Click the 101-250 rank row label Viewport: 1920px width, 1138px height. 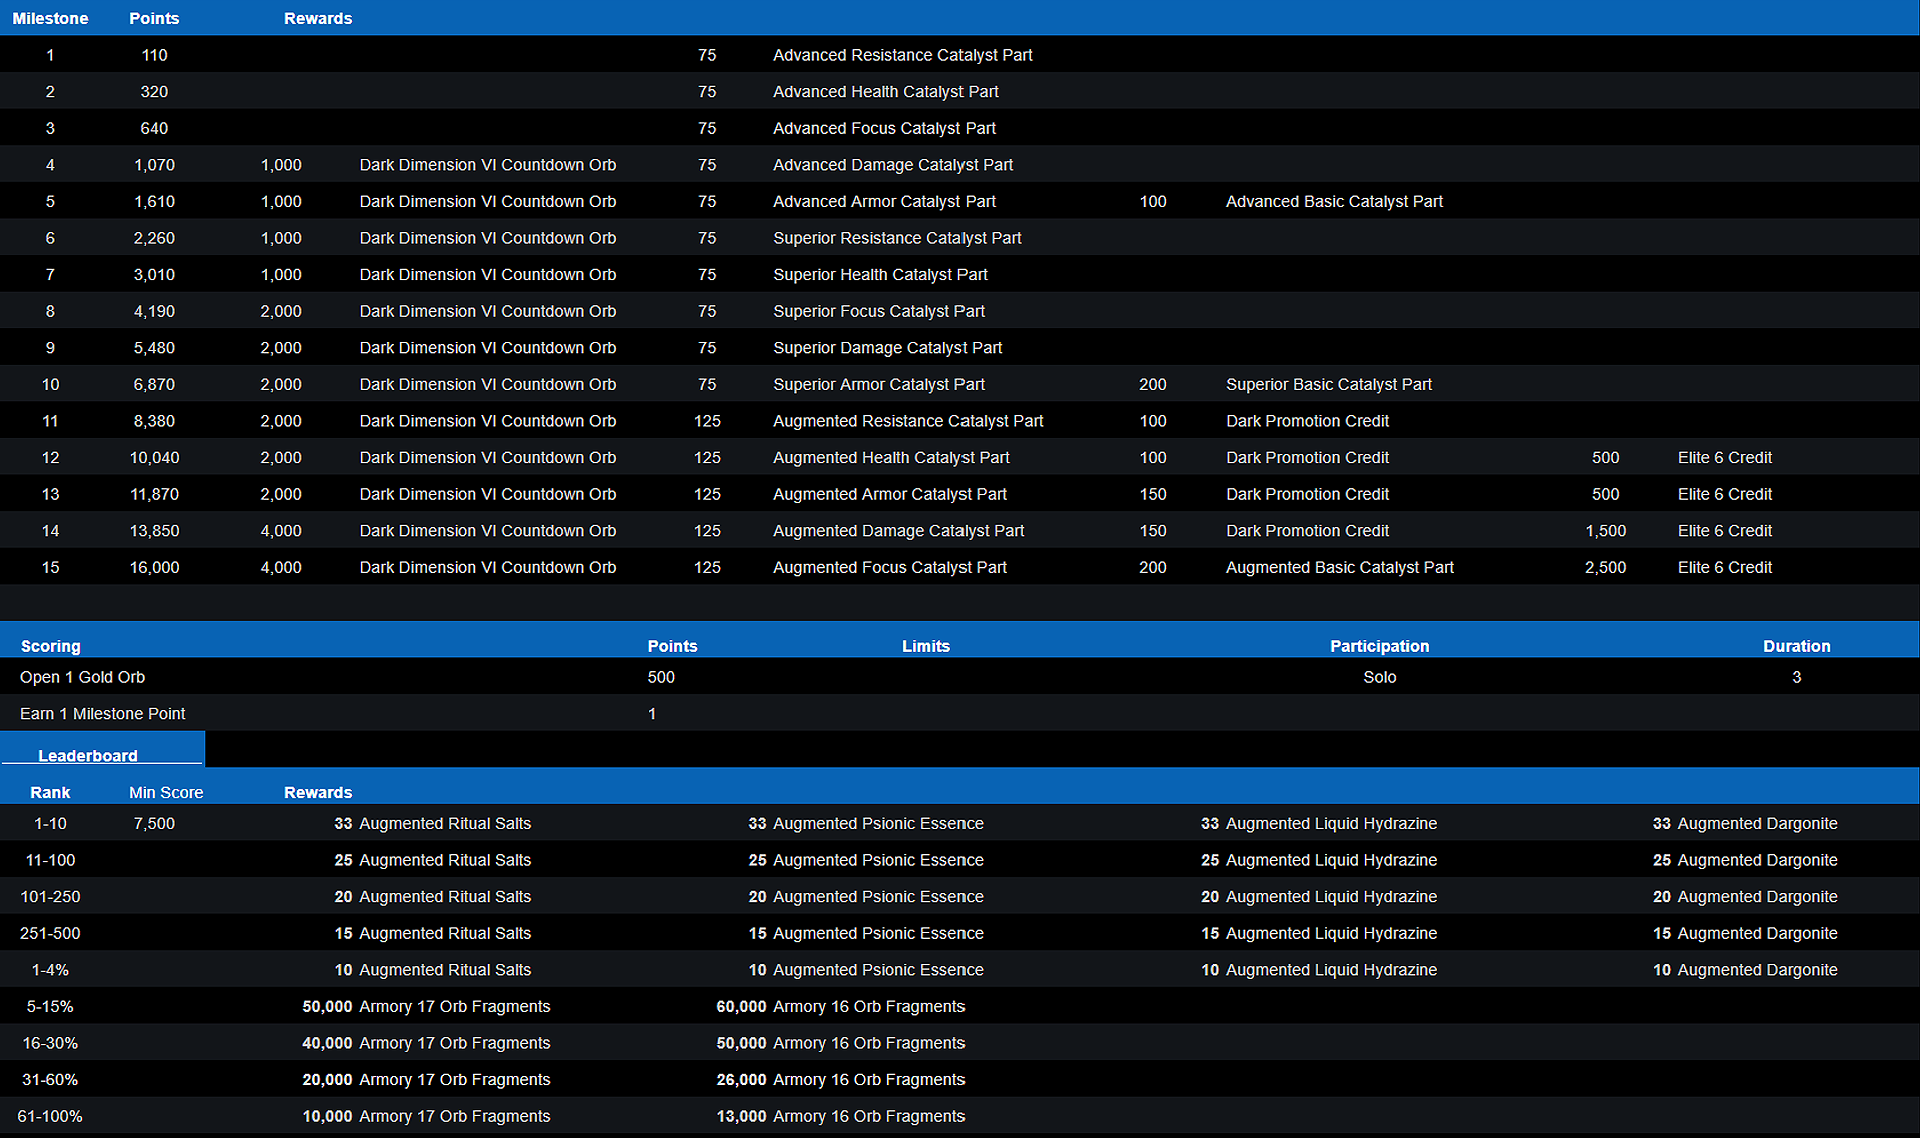pos(50,897)
